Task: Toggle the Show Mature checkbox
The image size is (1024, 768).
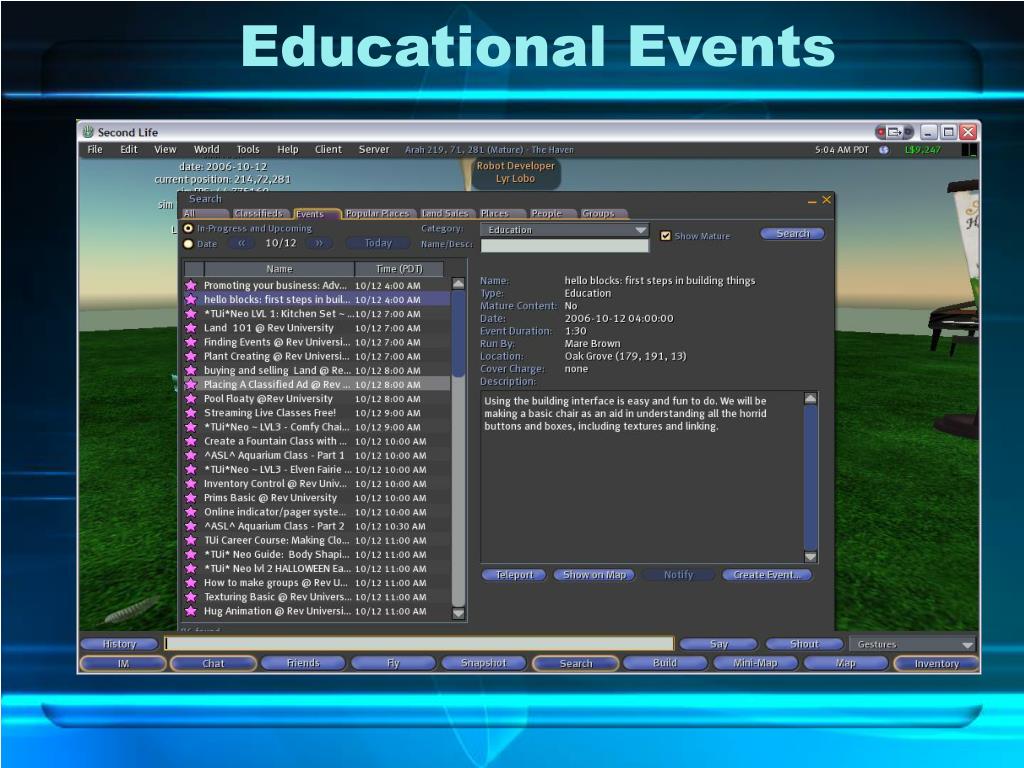Action: (x=665, y=236)
